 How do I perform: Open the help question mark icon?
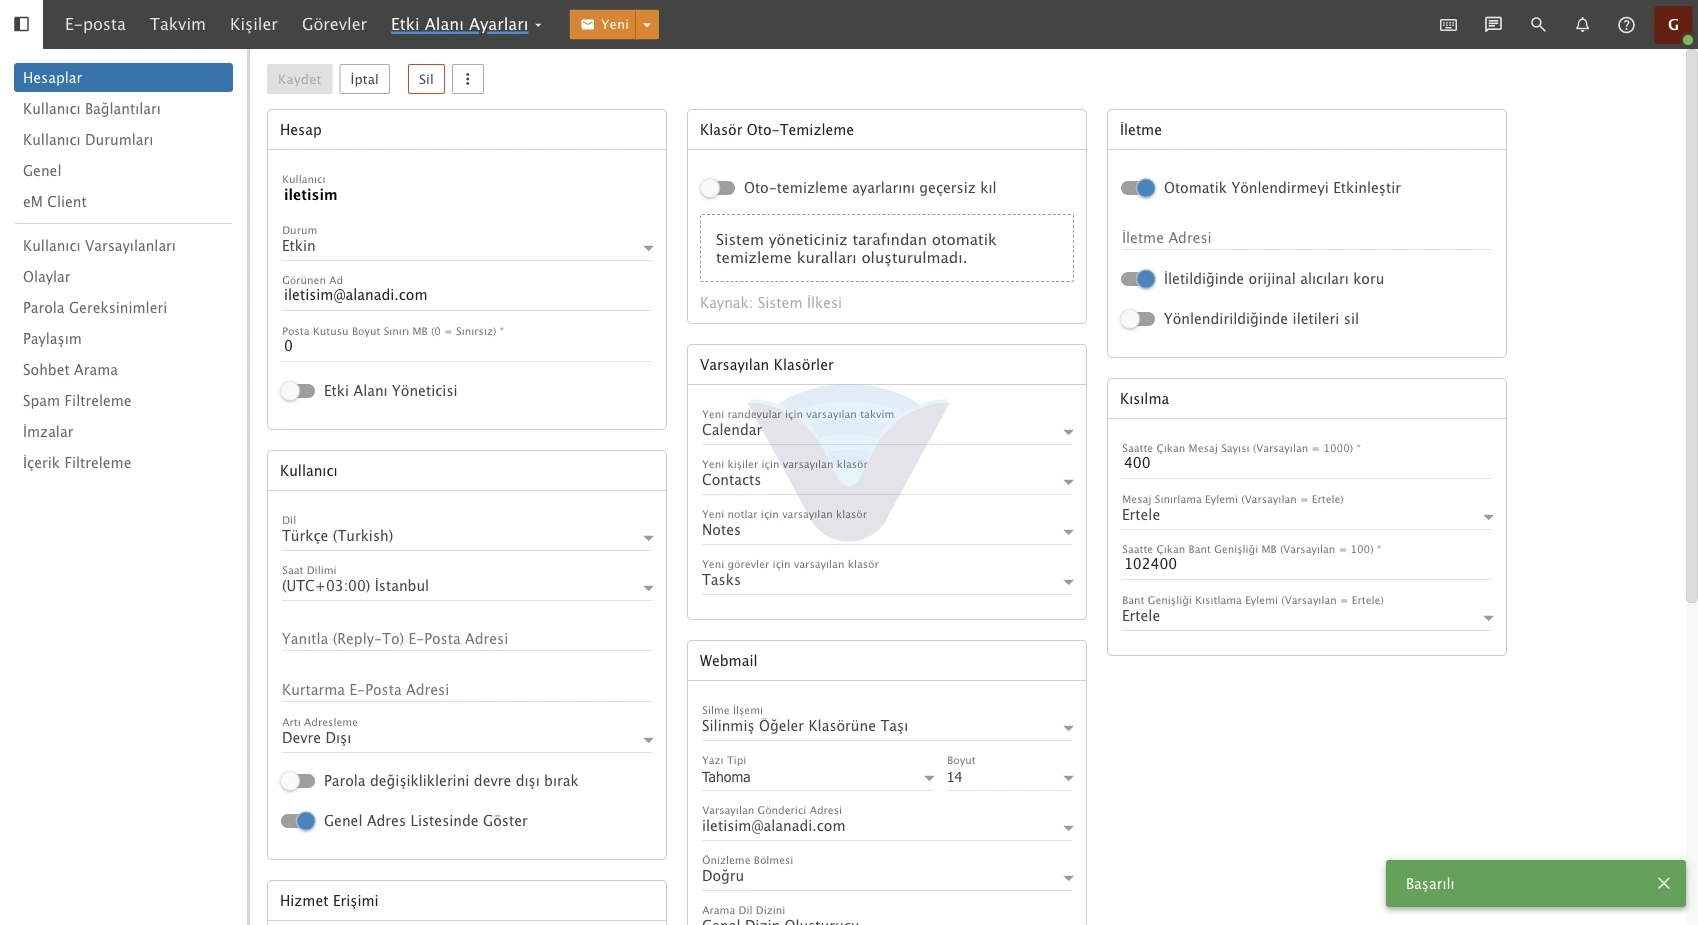click(x=1627, y=25)
